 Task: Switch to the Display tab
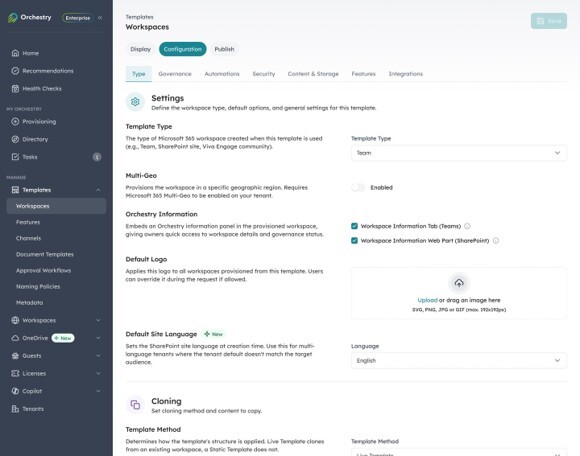point(141,49)
